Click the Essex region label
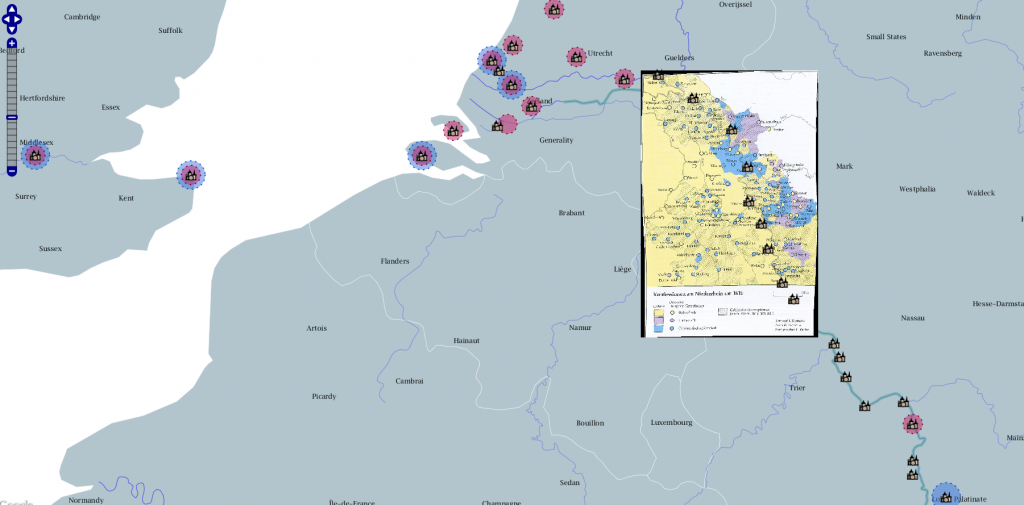The width and height of the screenshot is (1024, 505). pyautogui.click(x=111, y=107)
